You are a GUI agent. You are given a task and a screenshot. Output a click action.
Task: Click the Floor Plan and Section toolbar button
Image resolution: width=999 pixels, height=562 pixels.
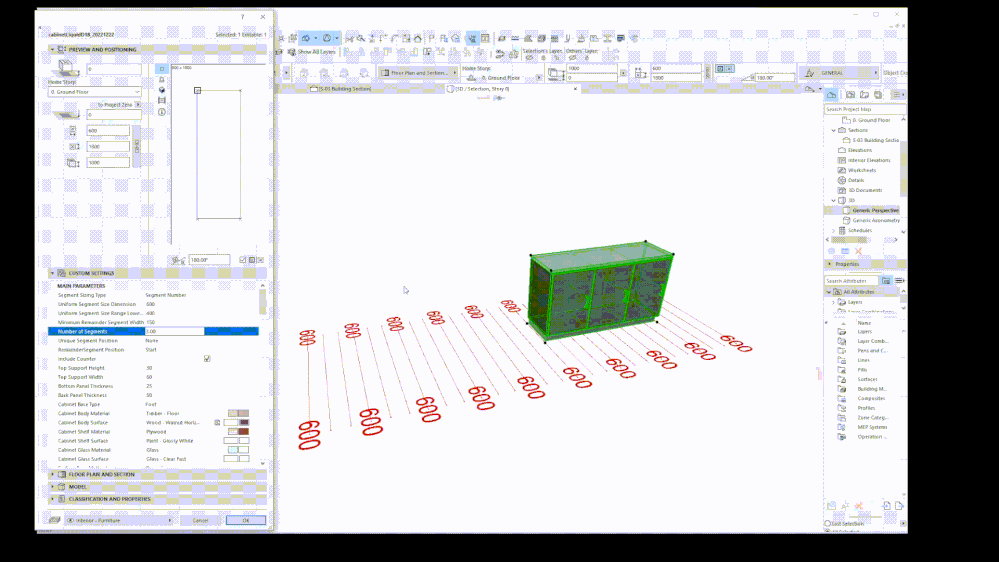click(x=419, y=73)
